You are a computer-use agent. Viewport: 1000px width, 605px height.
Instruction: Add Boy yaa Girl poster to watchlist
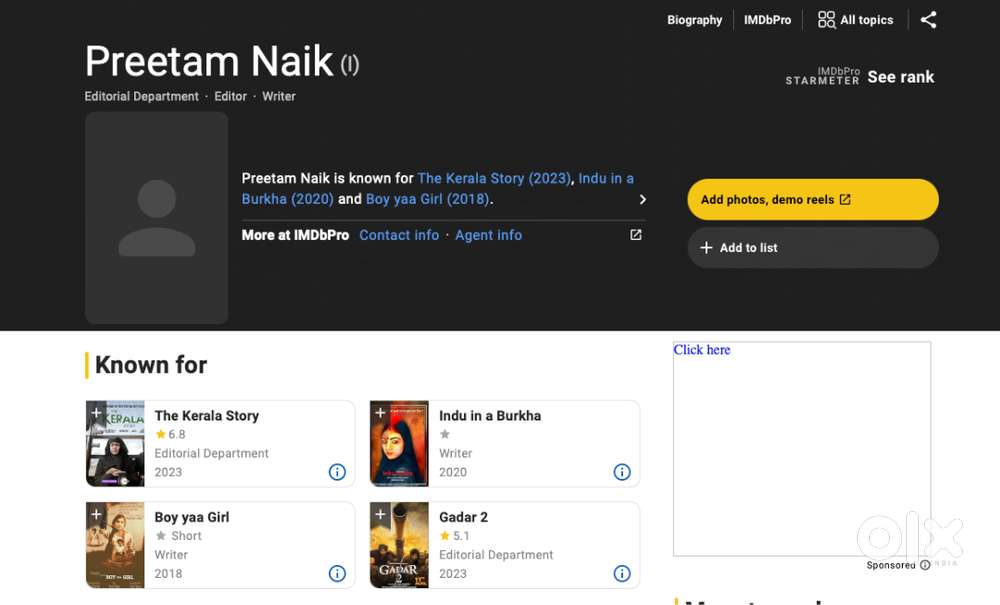[x=96, y=514]
